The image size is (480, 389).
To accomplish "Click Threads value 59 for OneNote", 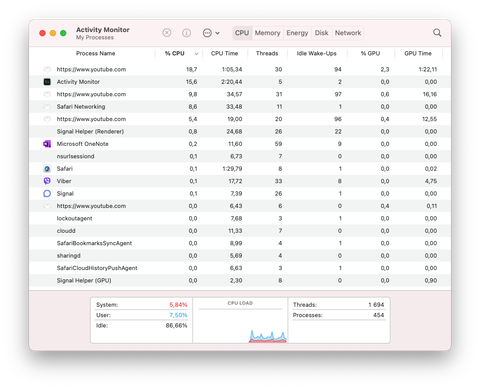I will (278, 144).
